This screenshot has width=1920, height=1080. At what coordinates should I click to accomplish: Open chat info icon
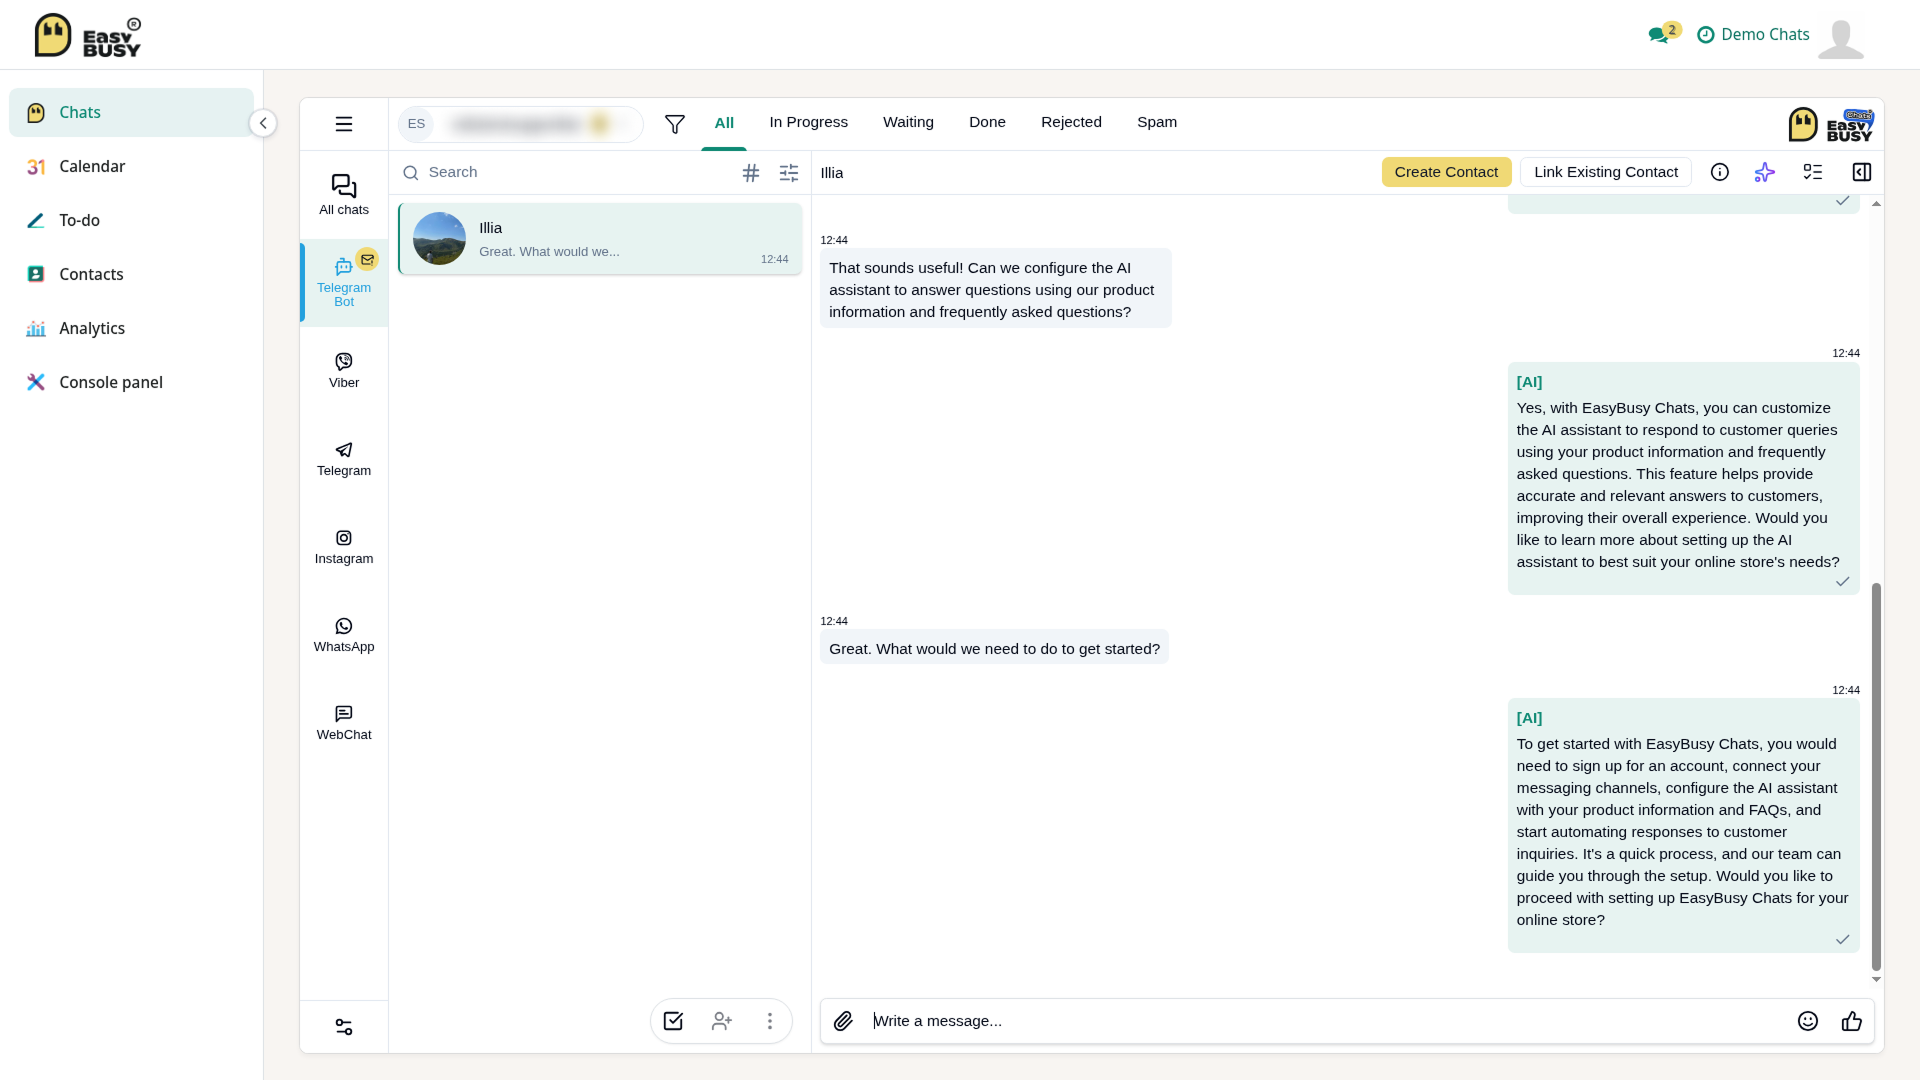(1720, 172)
